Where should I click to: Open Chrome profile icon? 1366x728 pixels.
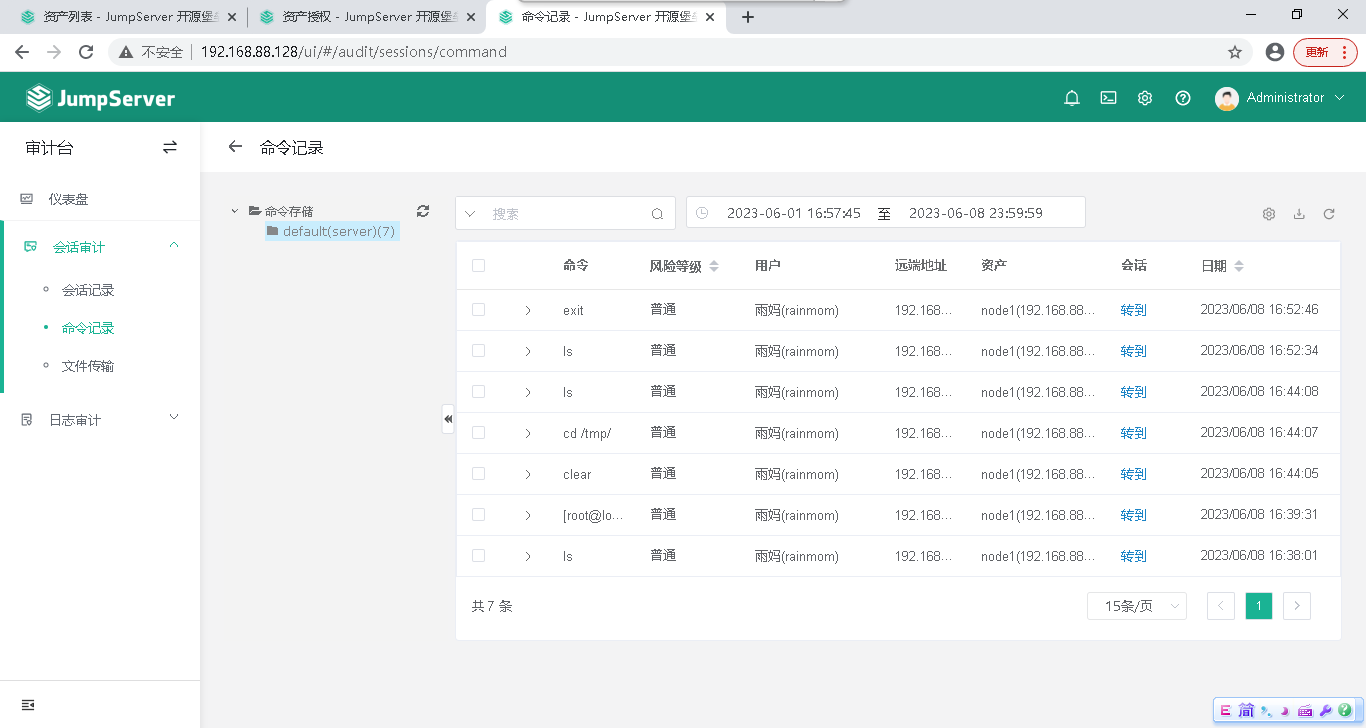tap(1274, 52)
